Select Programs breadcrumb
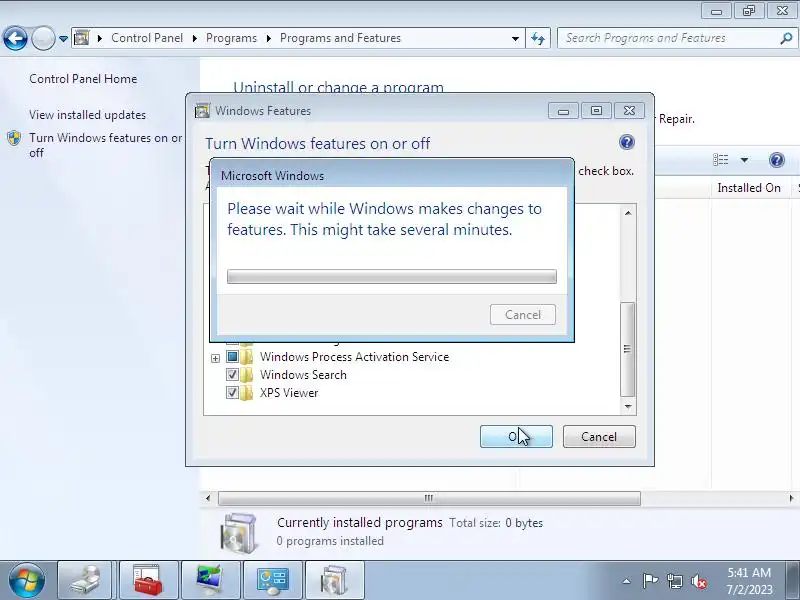Screen dimensions: 800x600 (x=231, y=38)
